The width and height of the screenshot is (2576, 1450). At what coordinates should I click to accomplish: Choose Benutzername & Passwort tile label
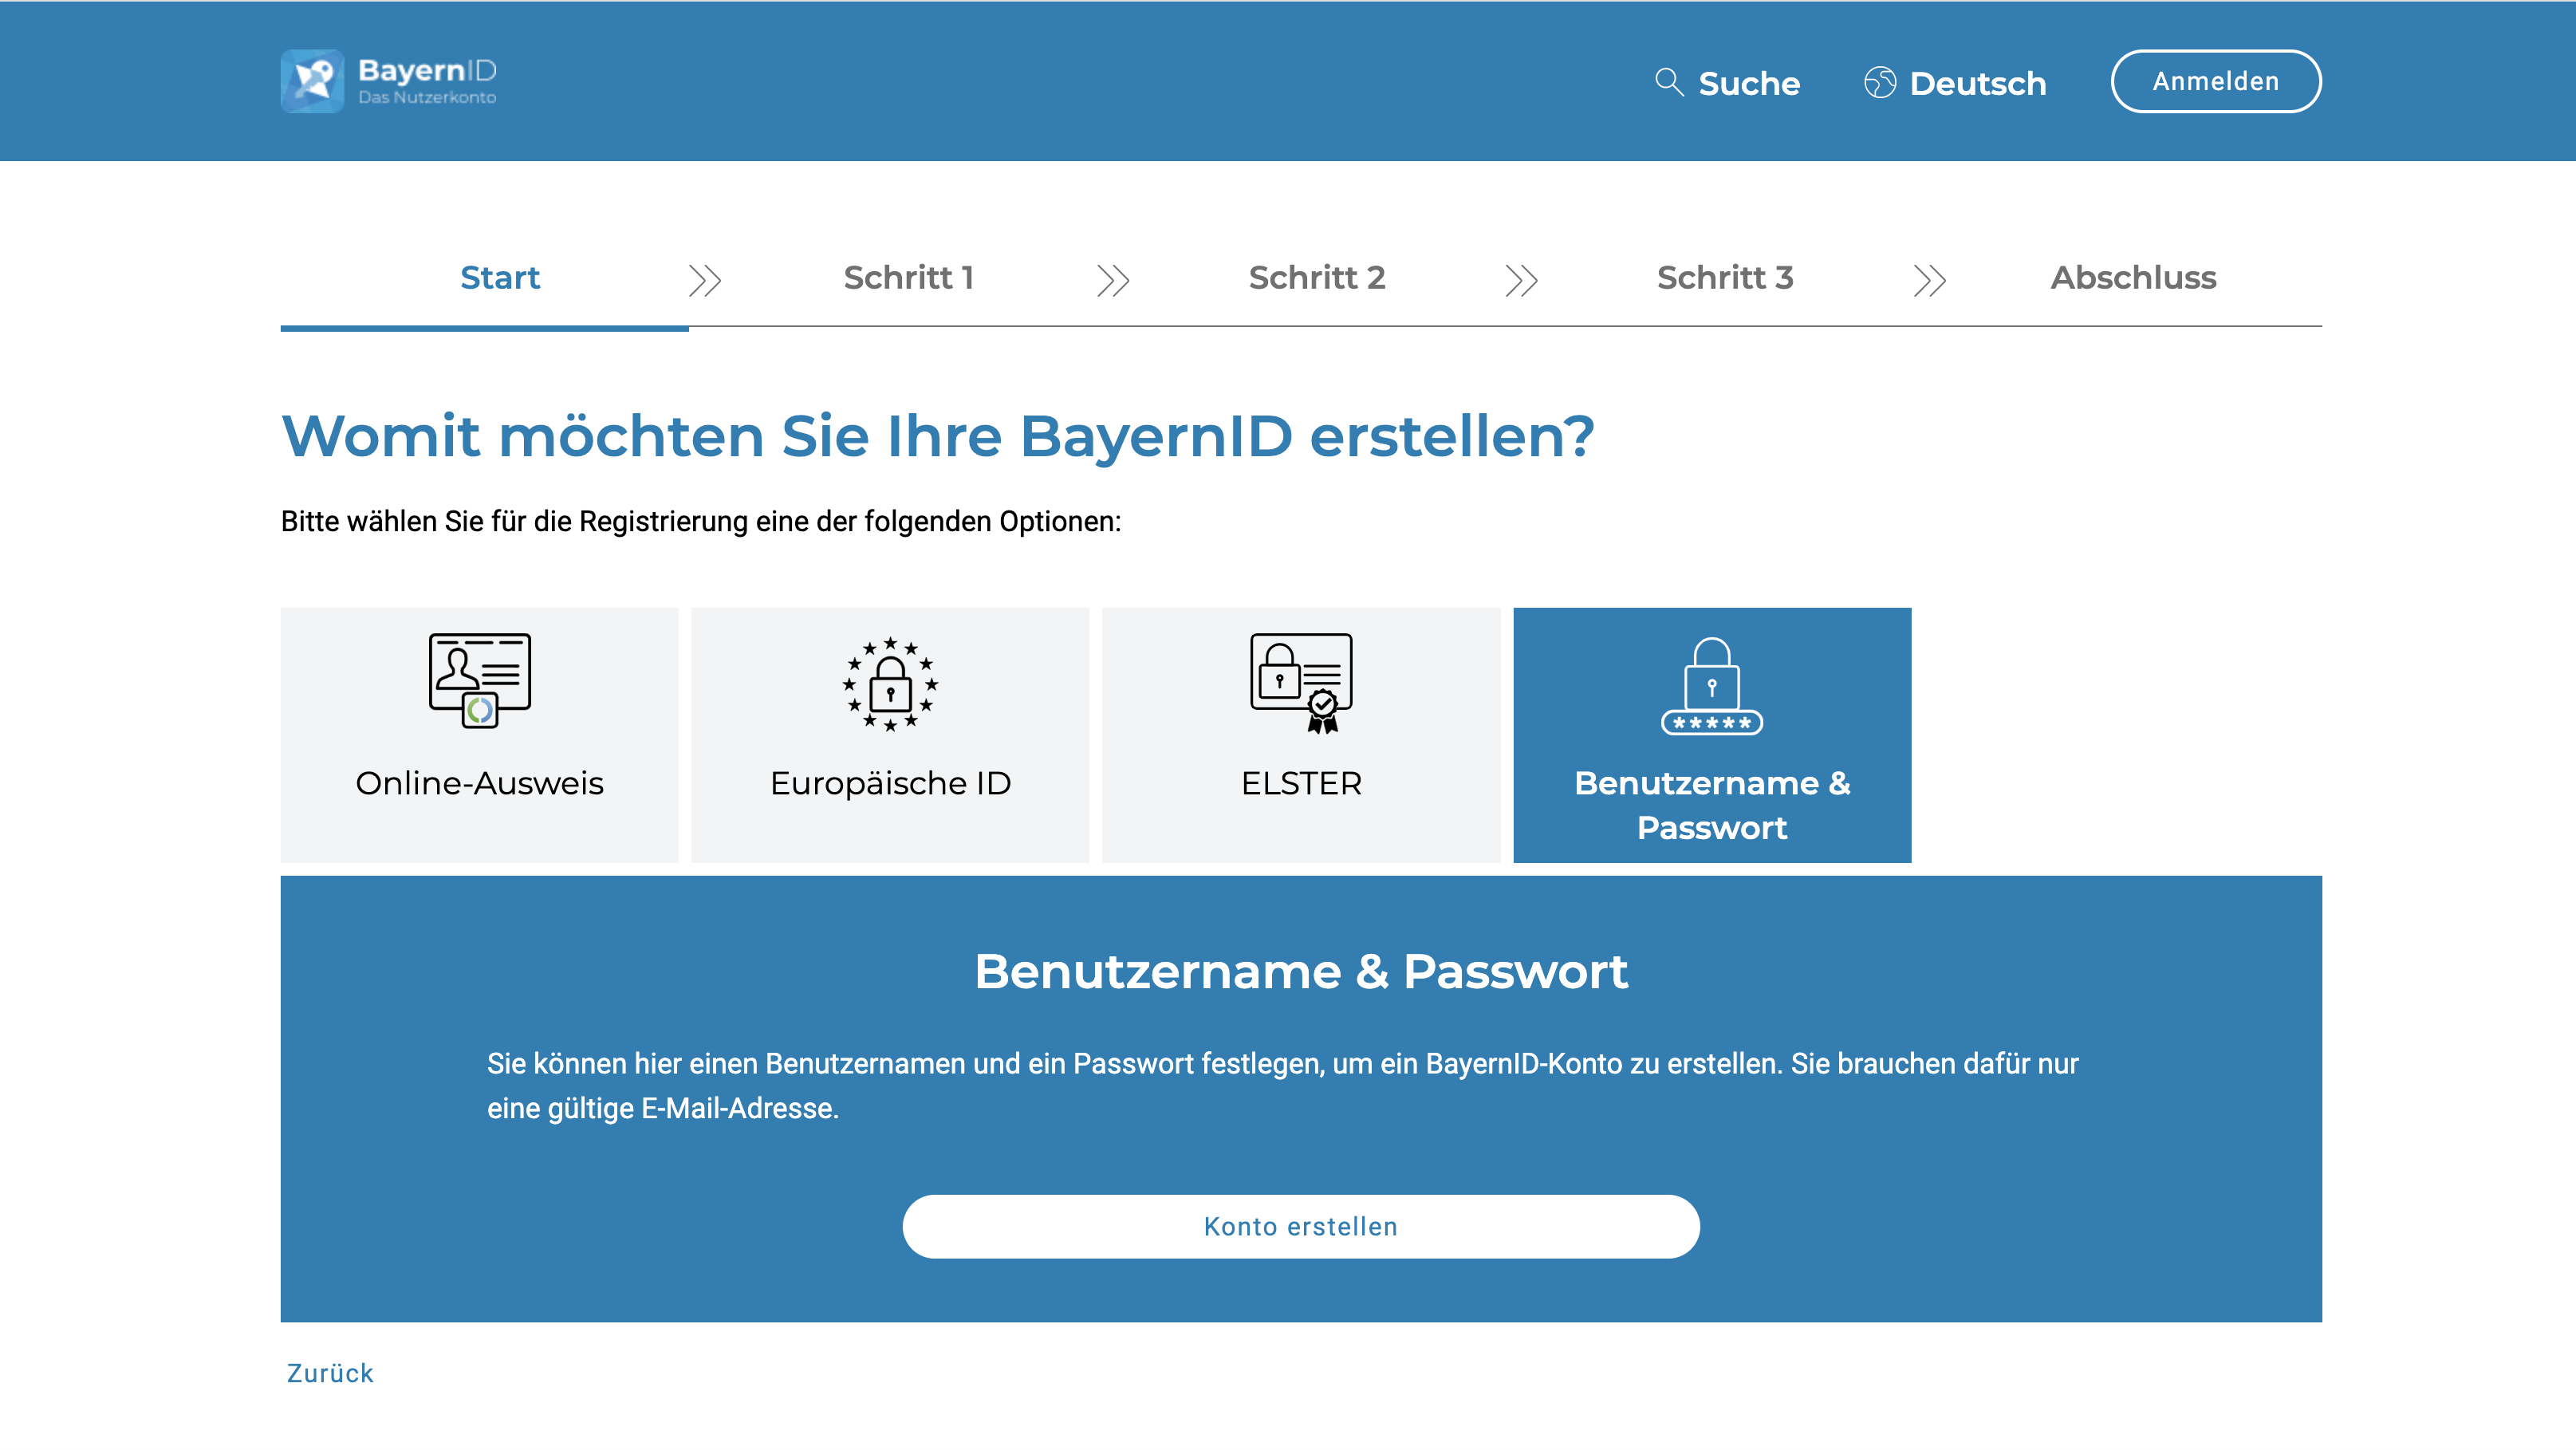pos(1712,805)
